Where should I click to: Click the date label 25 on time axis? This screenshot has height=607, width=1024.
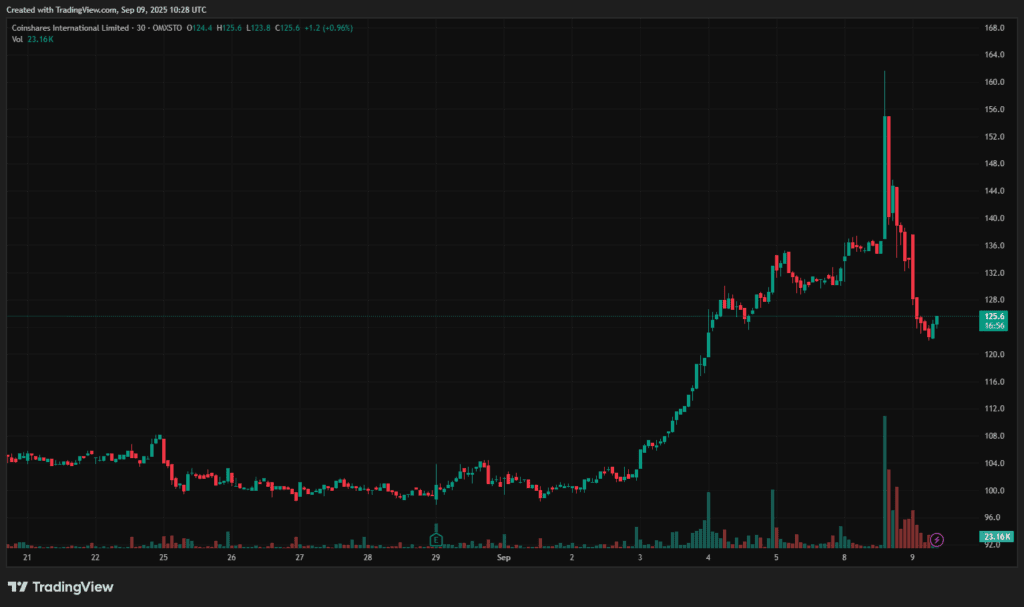pyautogui.click(x=163, y=557)
